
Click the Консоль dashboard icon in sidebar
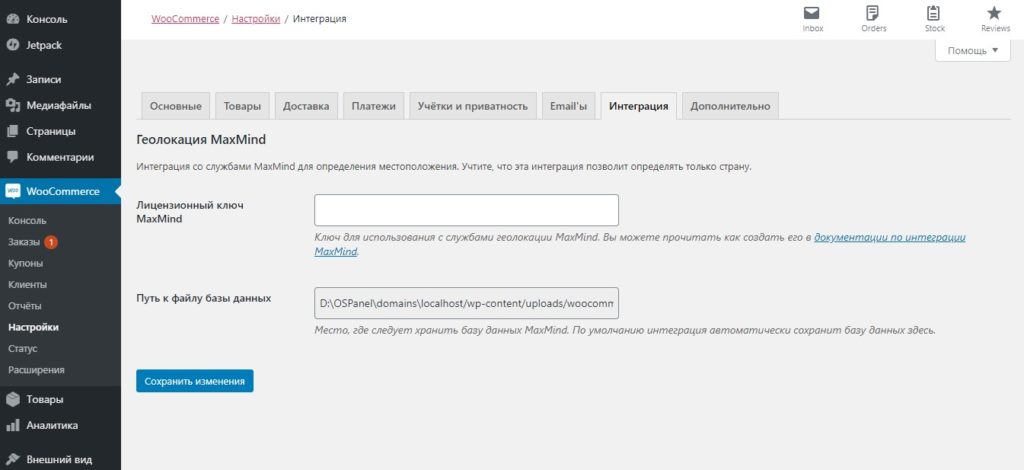[12, 19]
